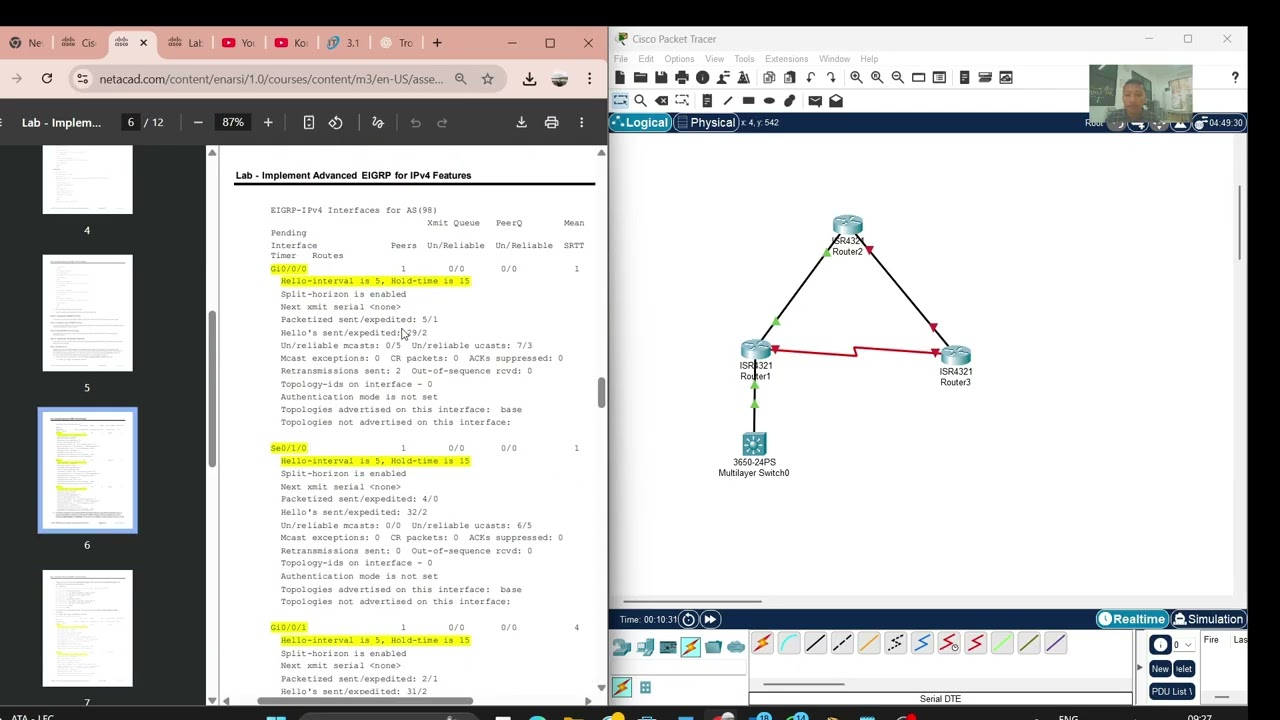The image size is (1280, 720).
Task: Click the PDF document vertical scrollbar
Action: (x=601, y=392)
